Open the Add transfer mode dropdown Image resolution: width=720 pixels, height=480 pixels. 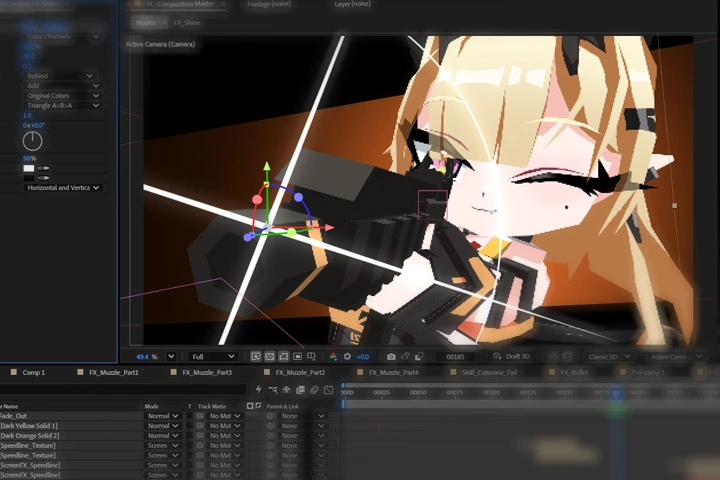coord(62,86)
